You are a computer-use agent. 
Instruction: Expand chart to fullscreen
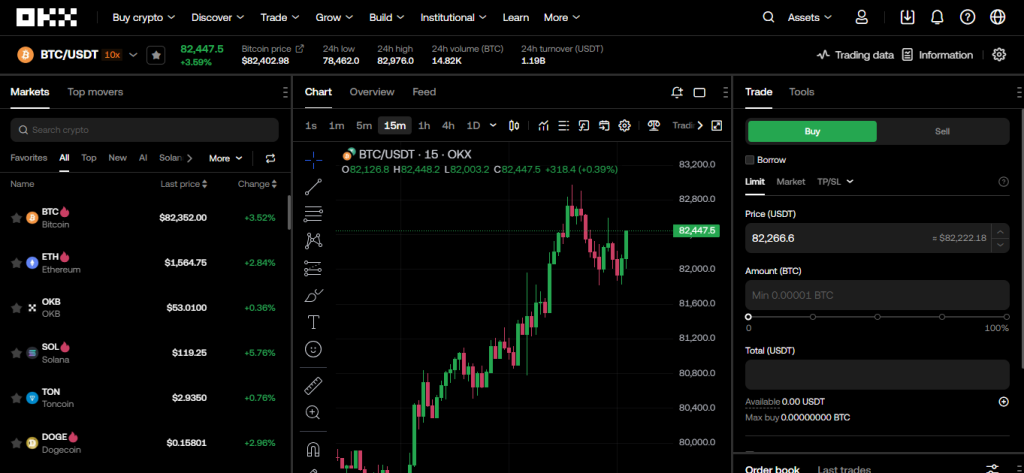[716, 125]
